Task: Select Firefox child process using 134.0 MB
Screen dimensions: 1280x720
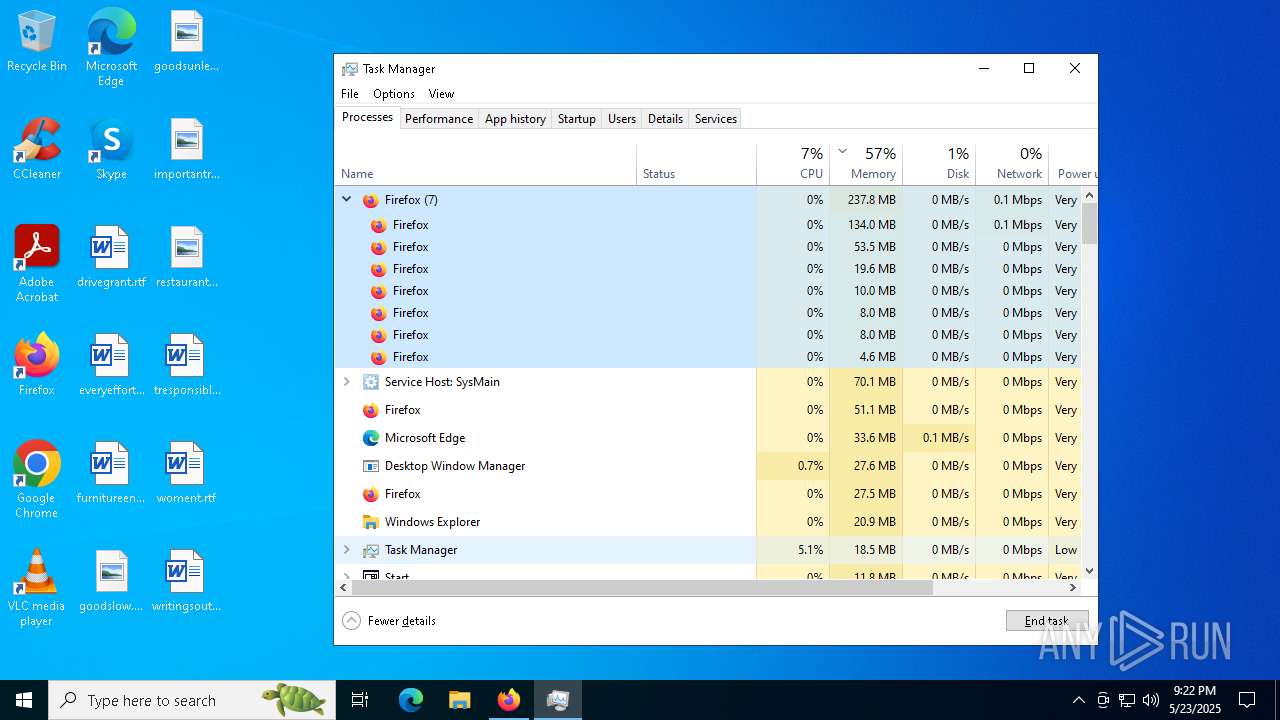Action: coord(708,225)
